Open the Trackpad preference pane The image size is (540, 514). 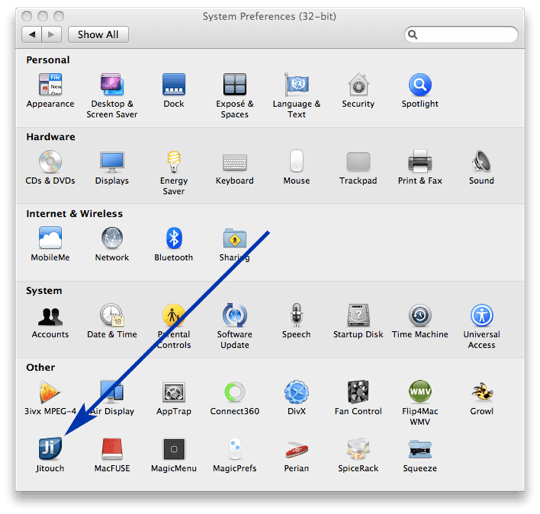[x=358, y=167]
